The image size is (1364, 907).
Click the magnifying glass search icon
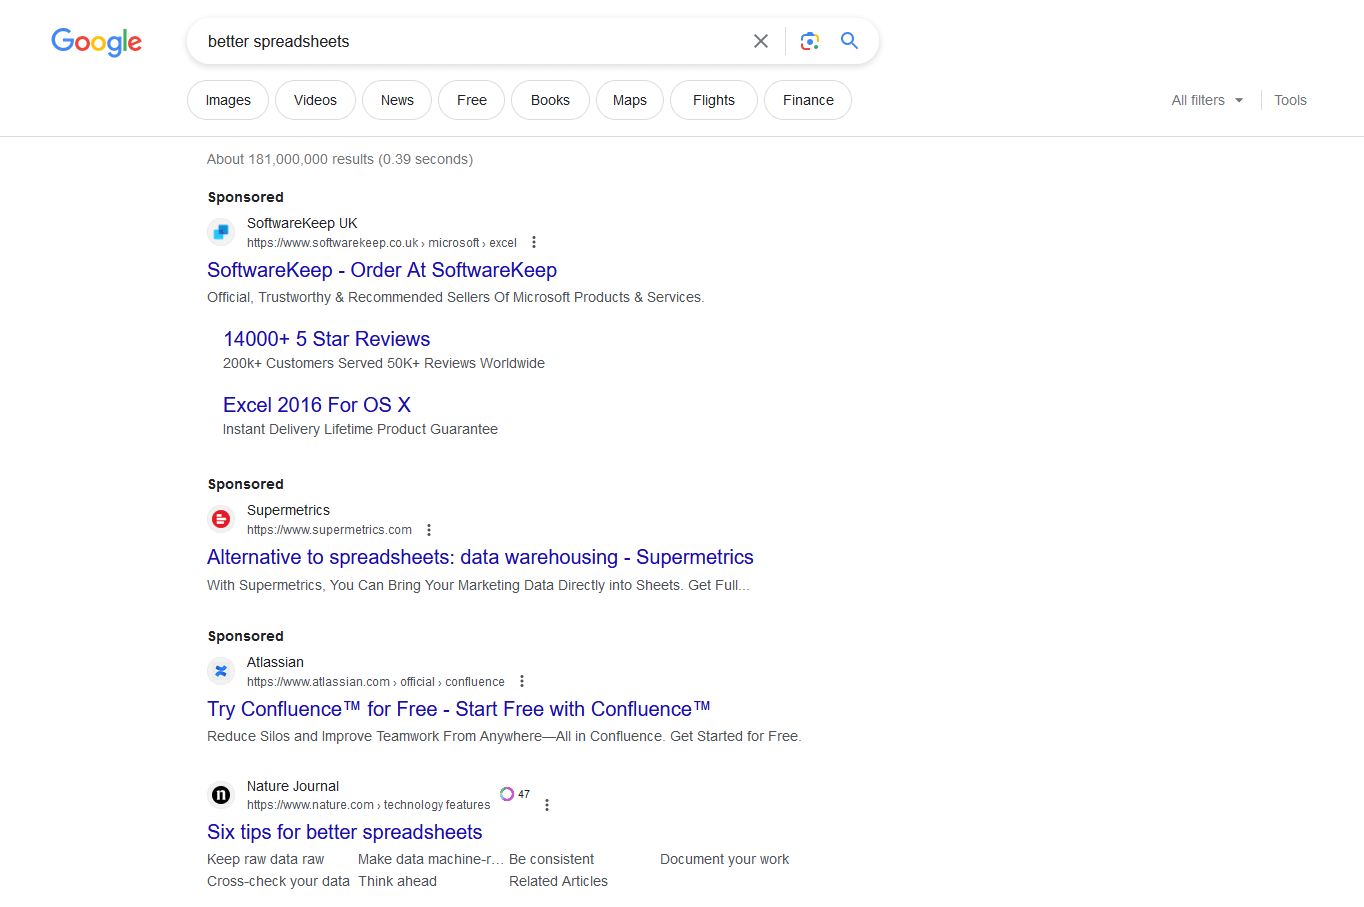click(x=849, y=41)
